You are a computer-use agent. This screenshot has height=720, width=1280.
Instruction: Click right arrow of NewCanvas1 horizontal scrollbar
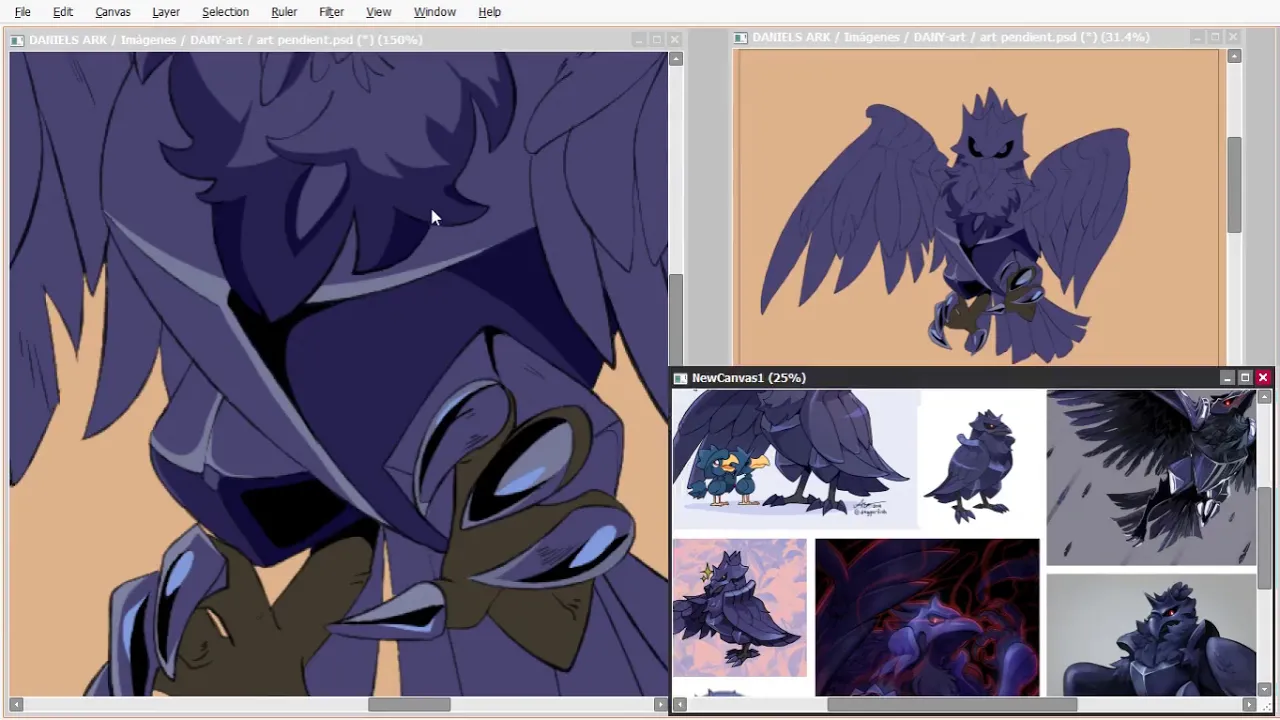(x=1249, y=704)
